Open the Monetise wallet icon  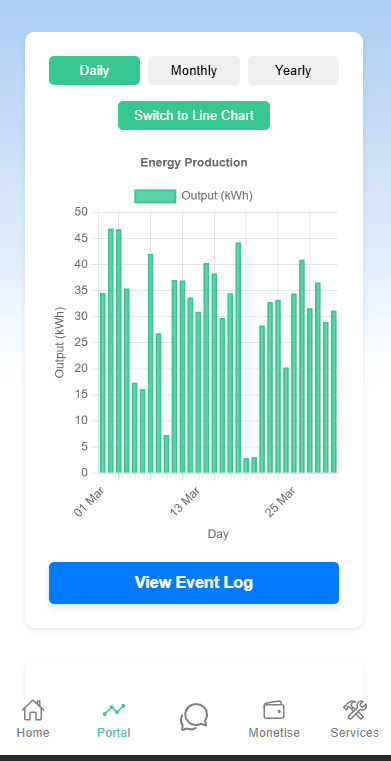coord(274,710)
